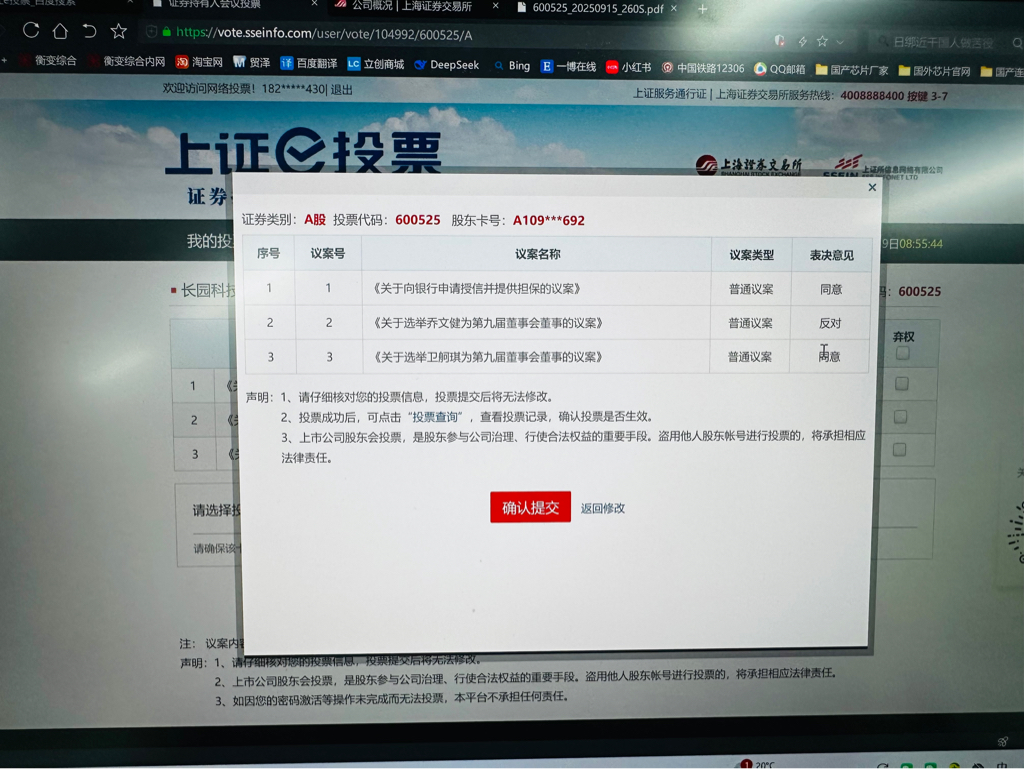
Task: Click 确认提交 button
Action: coord(530,507)
